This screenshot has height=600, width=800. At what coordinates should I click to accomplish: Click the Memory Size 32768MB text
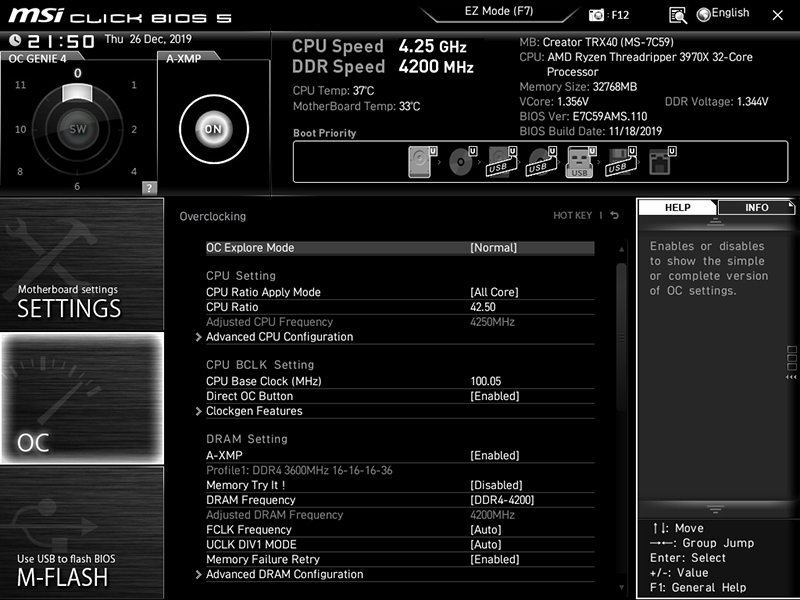click(x=578, y=87)
